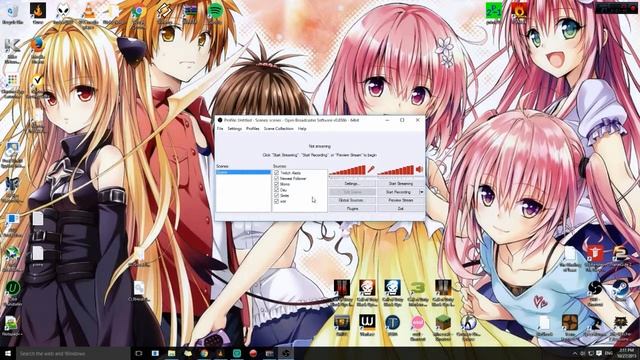This screenshot has height=360, width=640.
Task: Show hidden system tray icons arrow
Action: click(575, 353)
